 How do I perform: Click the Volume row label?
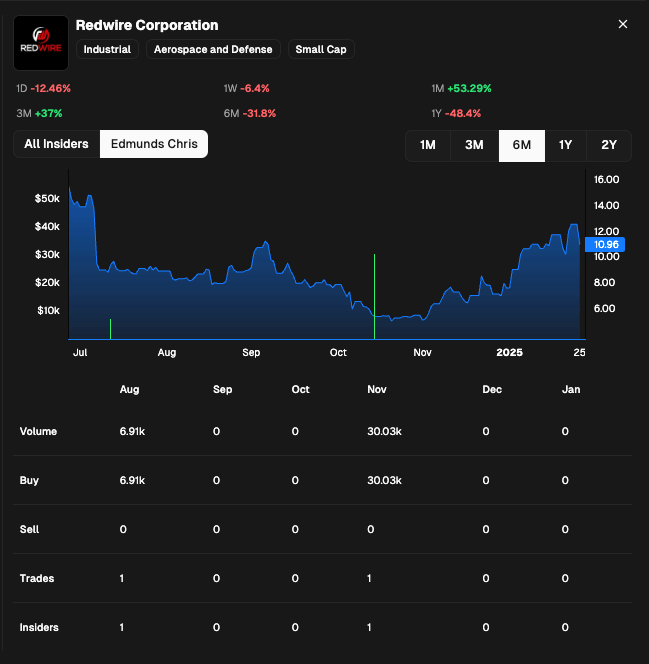(38, 431)
